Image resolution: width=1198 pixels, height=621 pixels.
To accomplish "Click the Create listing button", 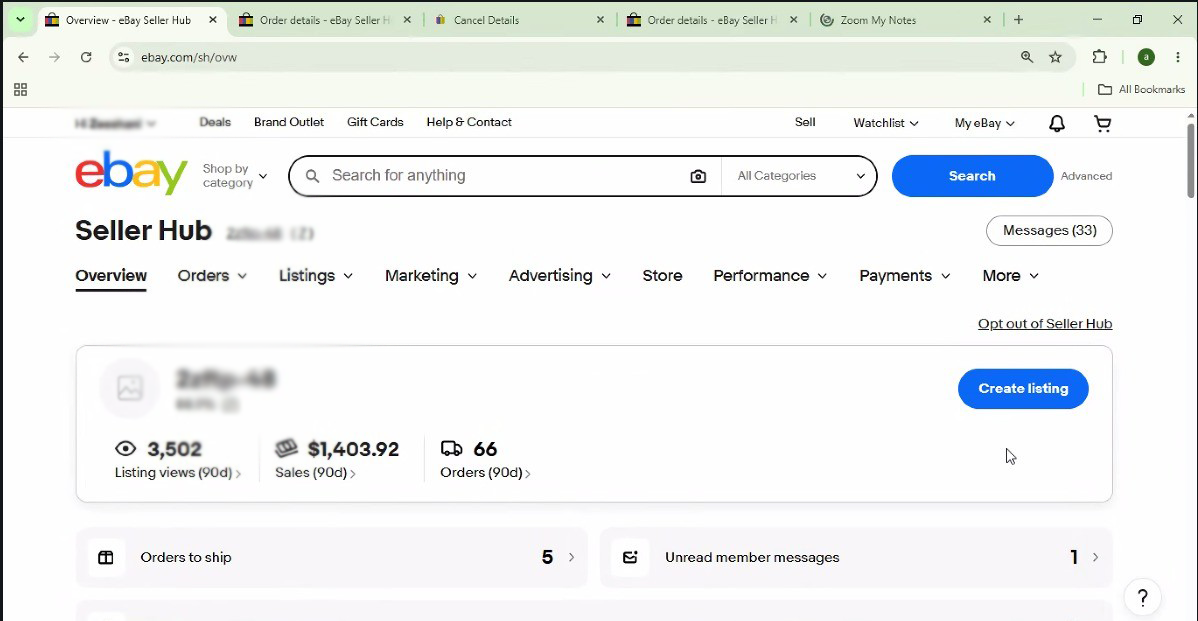I will 1023,389.
